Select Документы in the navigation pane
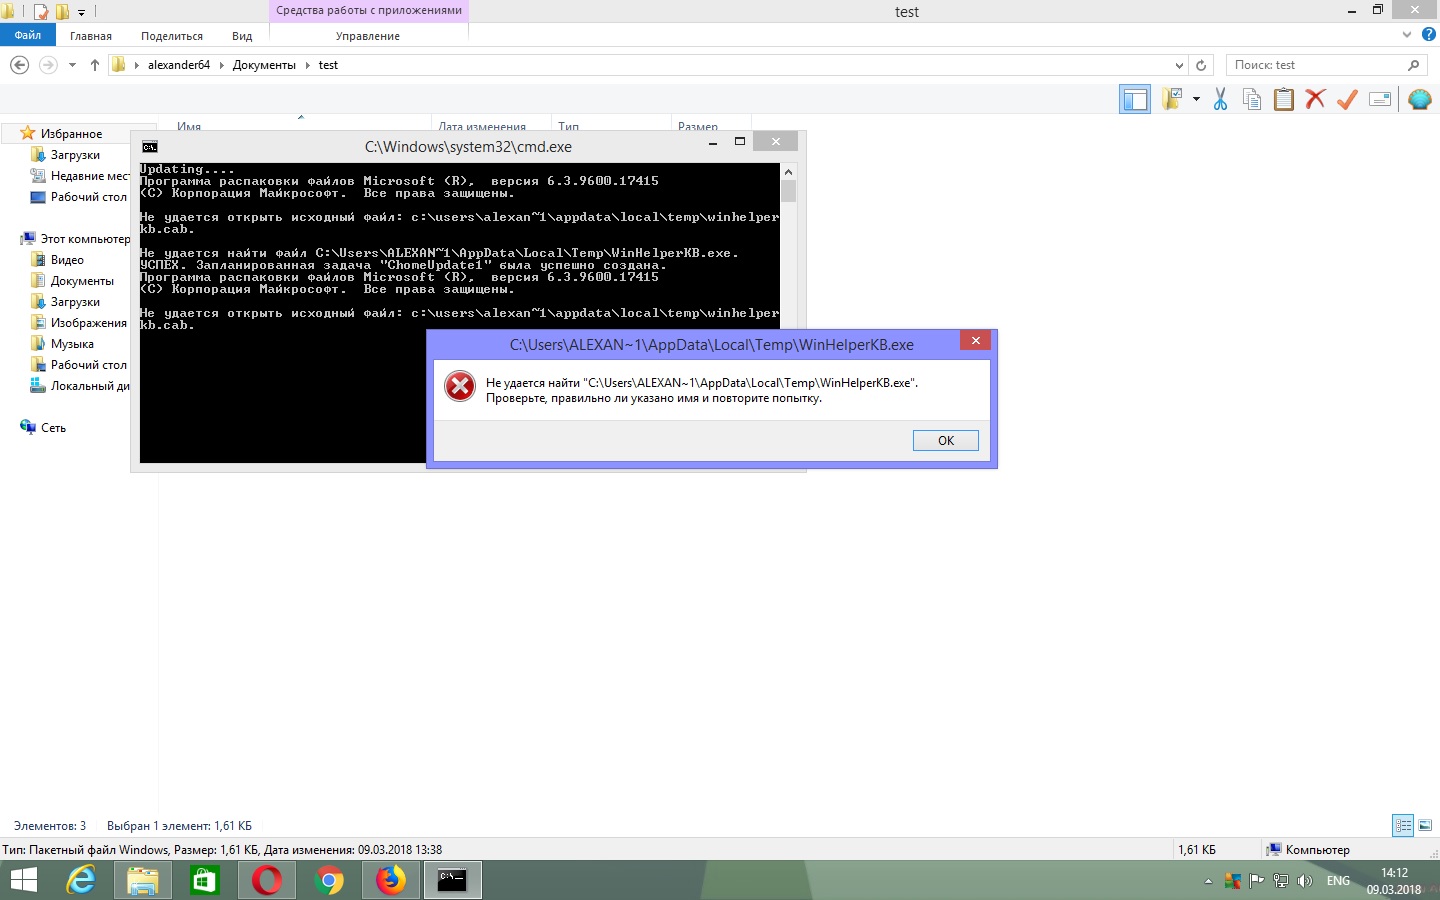Screen dimensions: 1440x900 coord(82,281)
